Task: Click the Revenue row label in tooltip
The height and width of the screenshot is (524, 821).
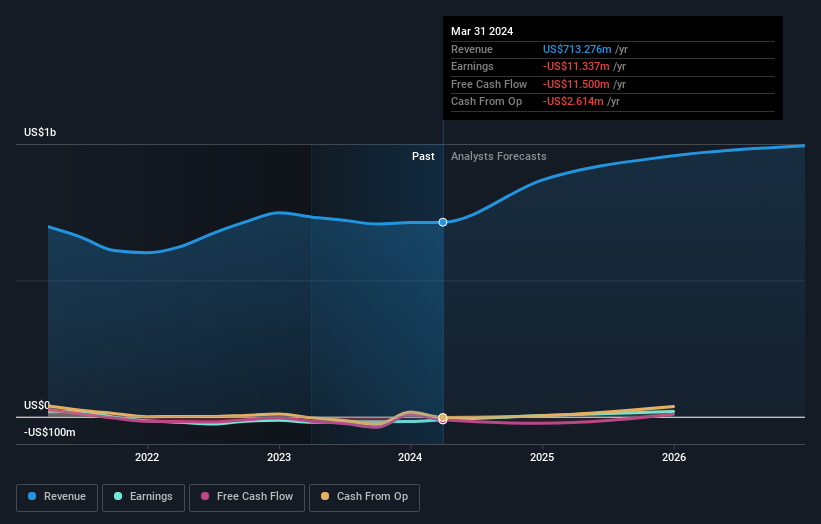Action: click(x=472, y=49)
